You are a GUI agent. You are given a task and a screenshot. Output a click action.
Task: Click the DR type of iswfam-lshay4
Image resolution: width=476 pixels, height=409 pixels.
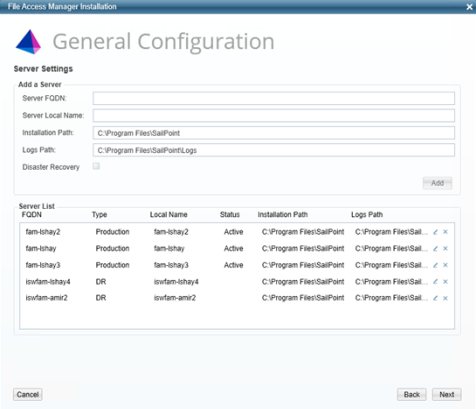(101, 282)
